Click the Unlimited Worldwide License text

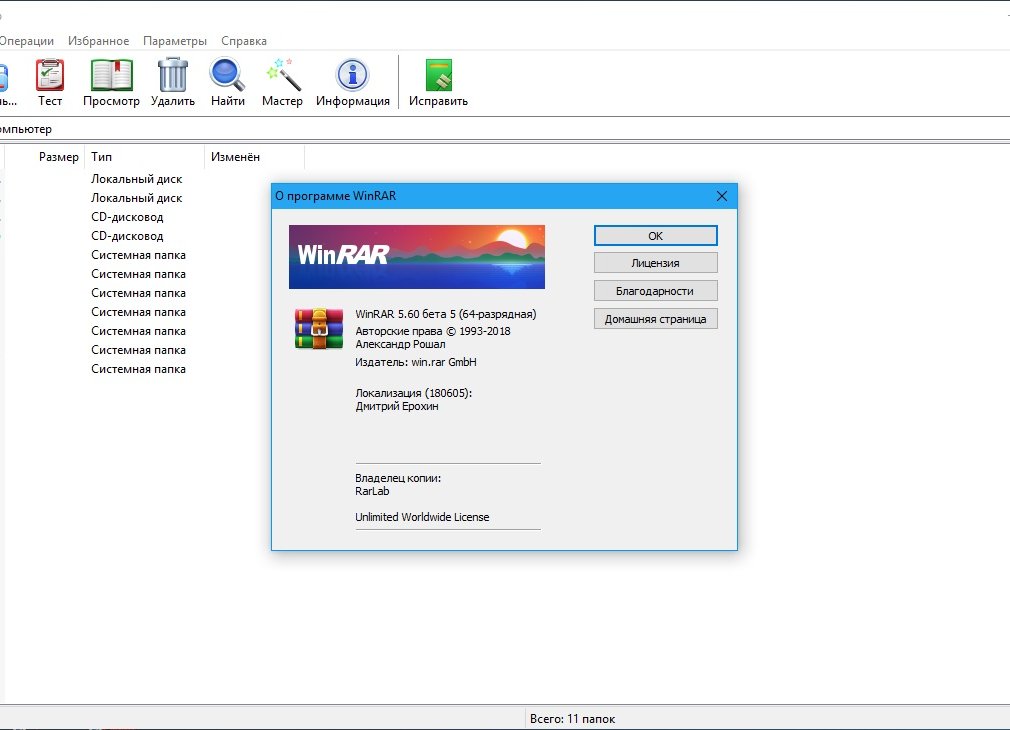click(x=422, y=517)
